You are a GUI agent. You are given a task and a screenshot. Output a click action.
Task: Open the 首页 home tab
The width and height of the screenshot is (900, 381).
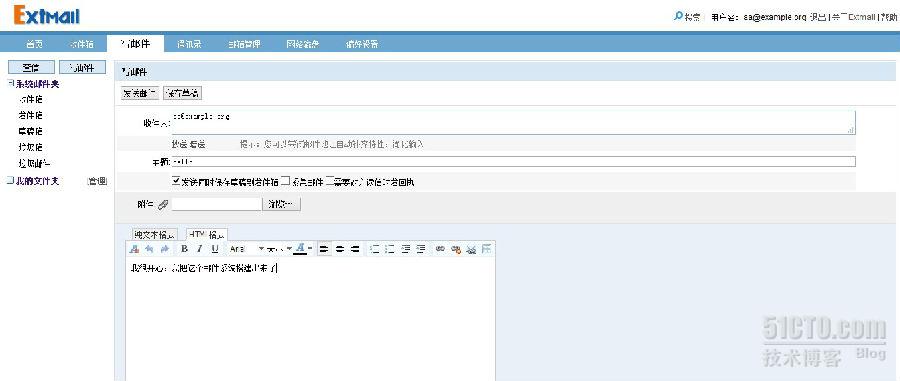[x=34, y=44]
